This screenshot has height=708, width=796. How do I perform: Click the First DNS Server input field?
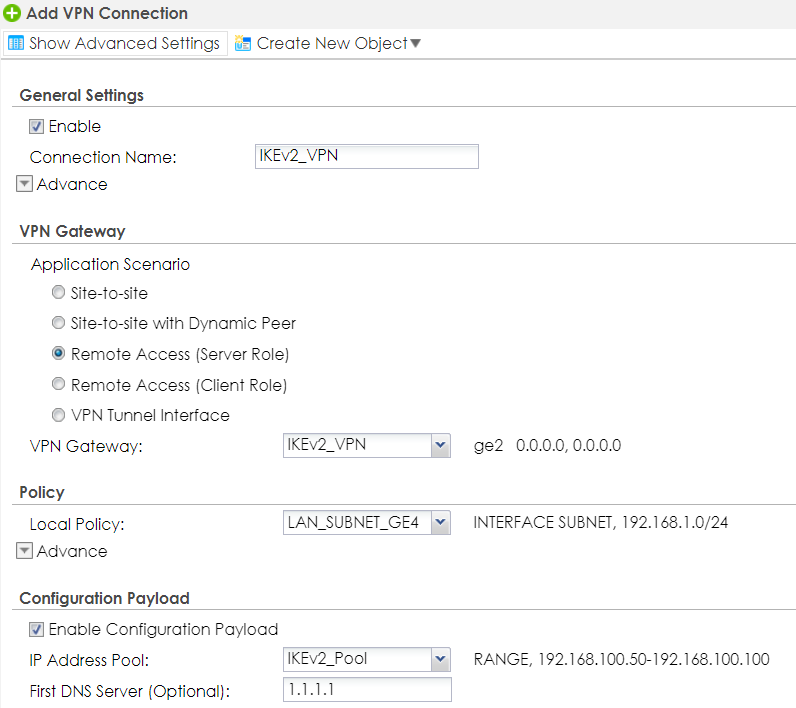coord(367,690)
